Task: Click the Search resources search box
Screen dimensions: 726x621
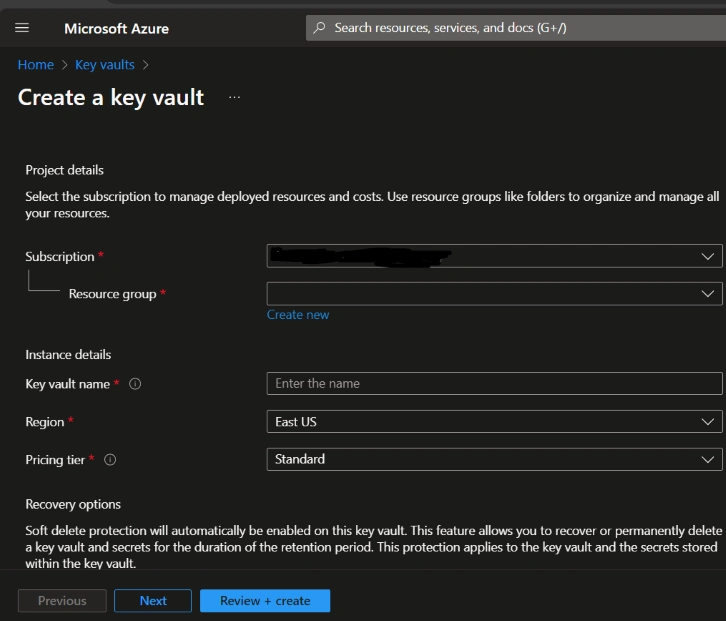Action: coord(516,28)
